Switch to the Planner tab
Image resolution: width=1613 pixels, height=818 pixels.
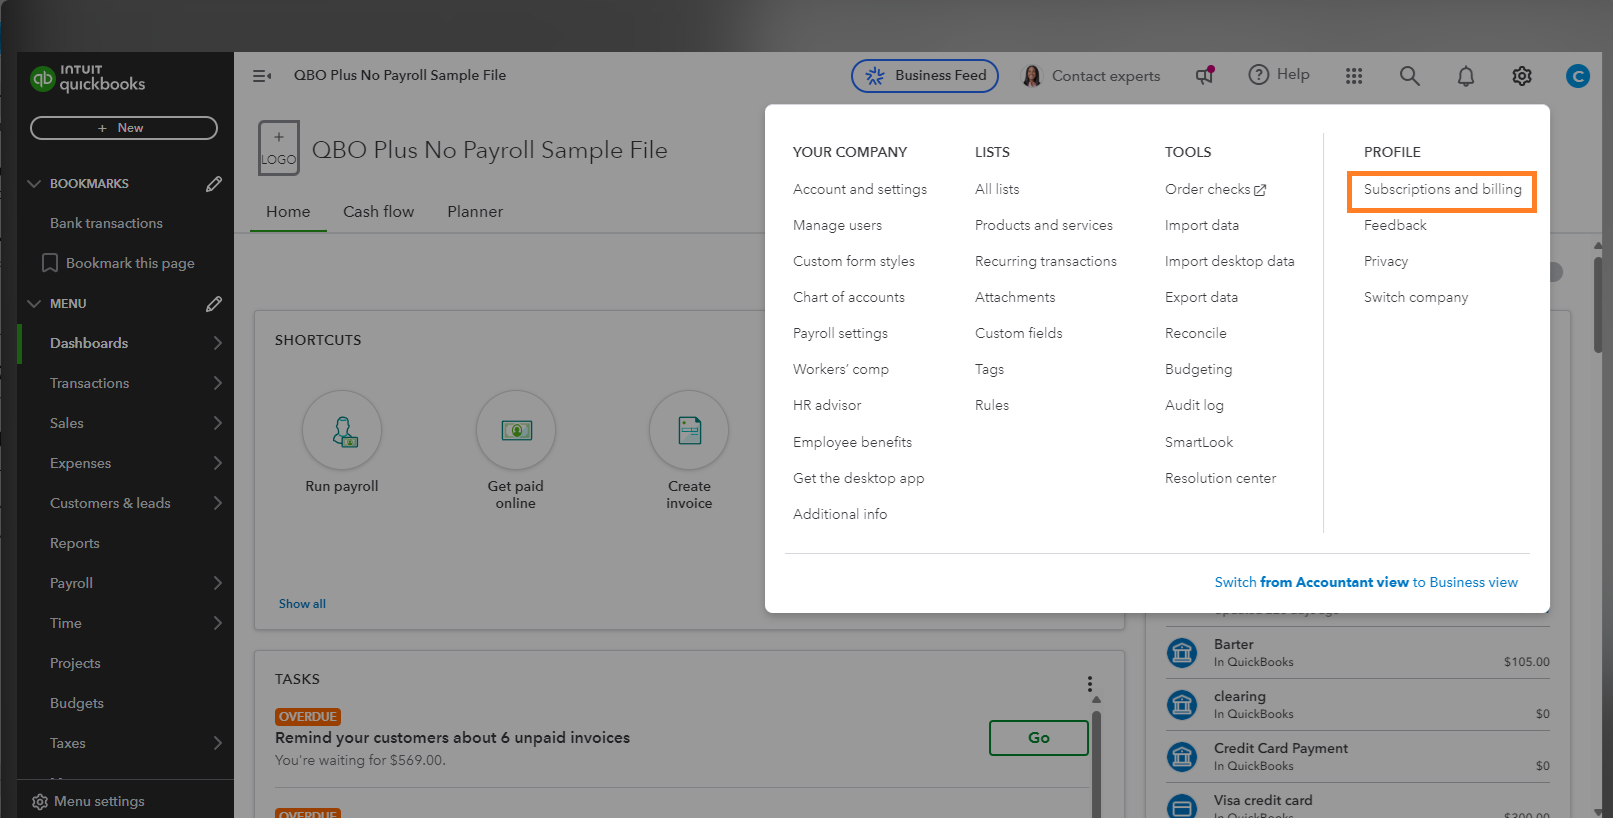[x=475, y=212]
